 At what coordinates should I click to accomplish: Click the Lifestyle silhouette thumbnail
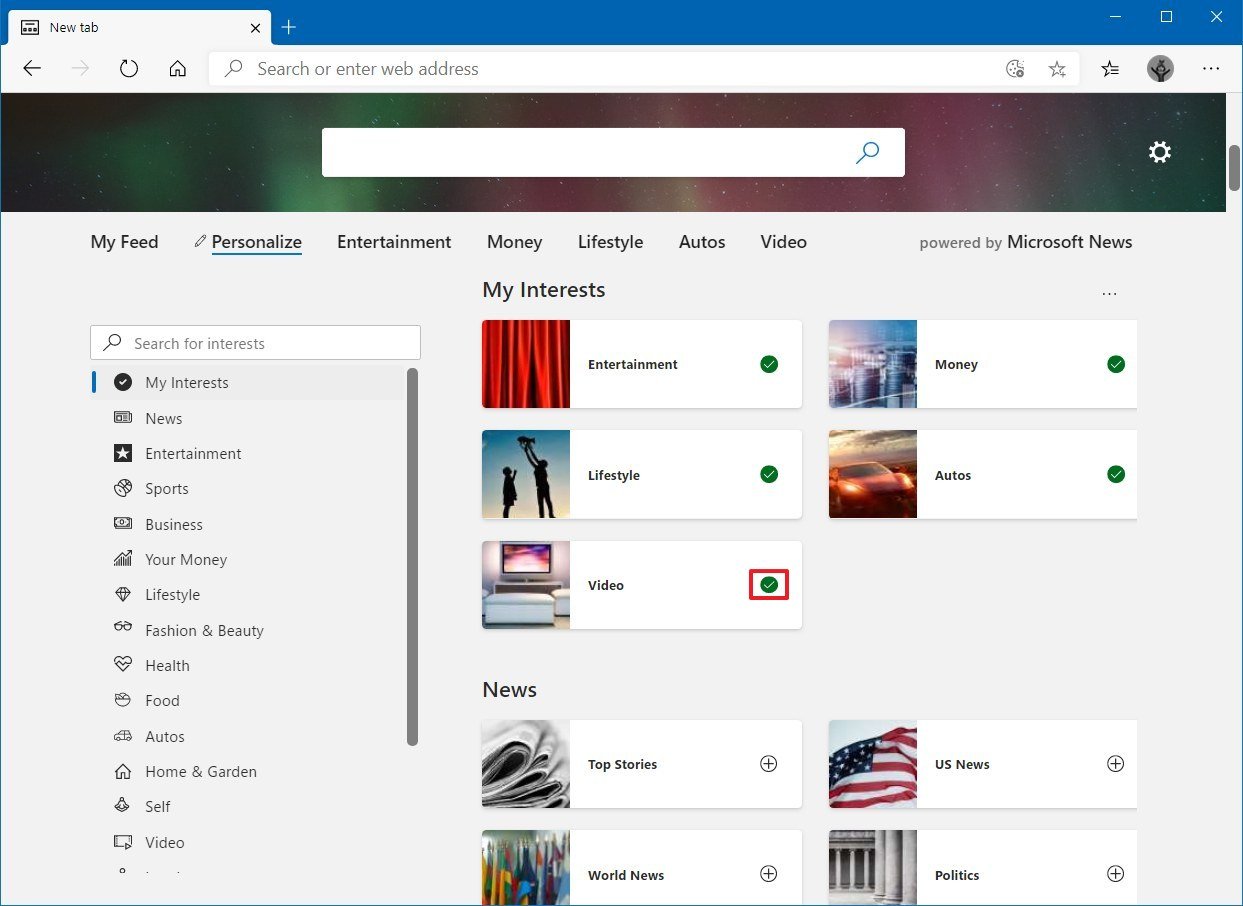click(526, 474)
